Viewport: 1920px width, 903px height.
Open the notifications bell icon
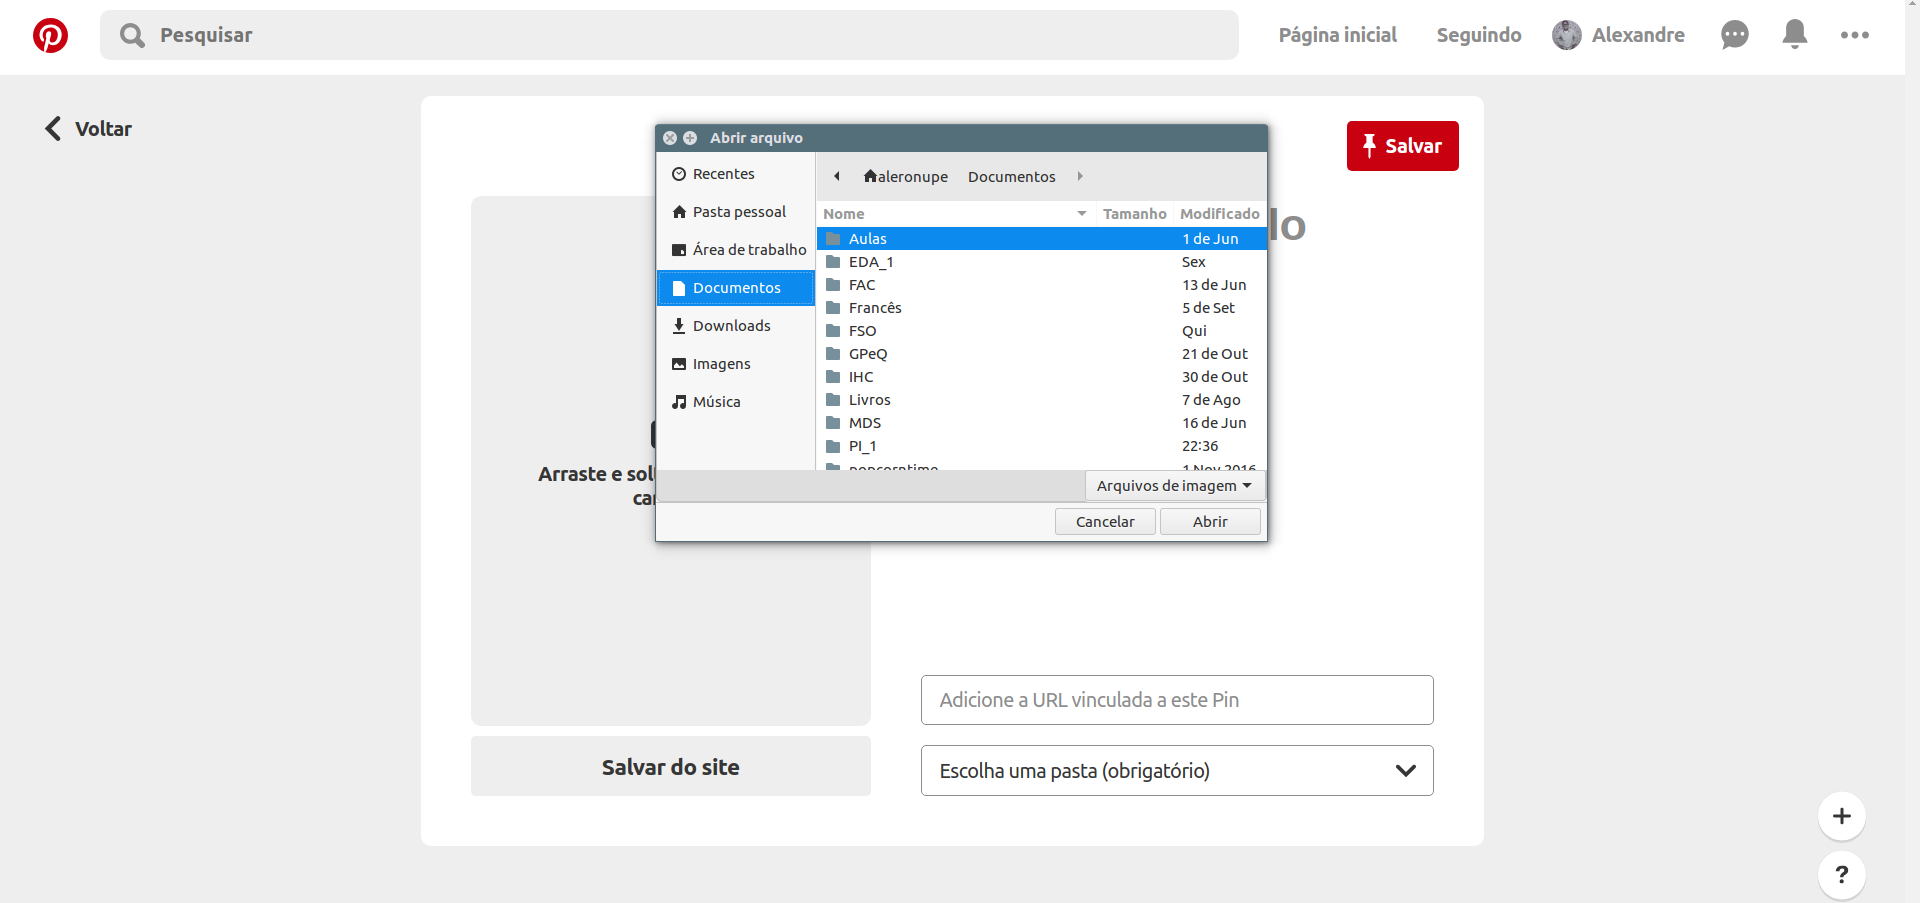(1795, 35)
